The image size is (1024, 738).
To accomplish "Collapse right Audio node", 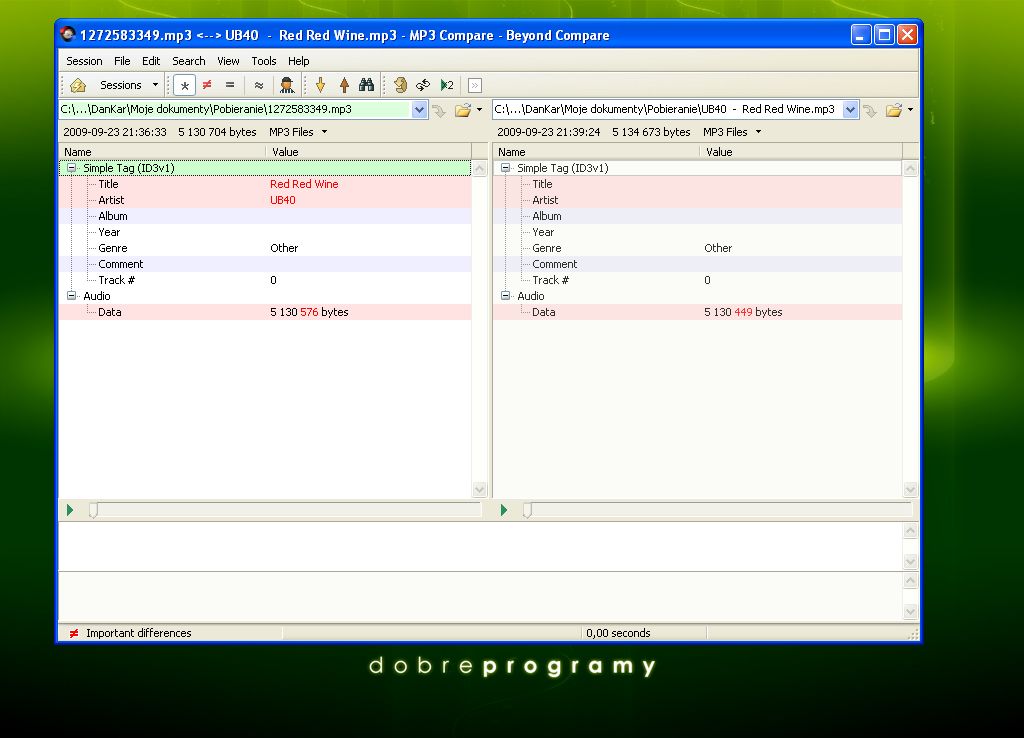I will [x=505, y=296].
